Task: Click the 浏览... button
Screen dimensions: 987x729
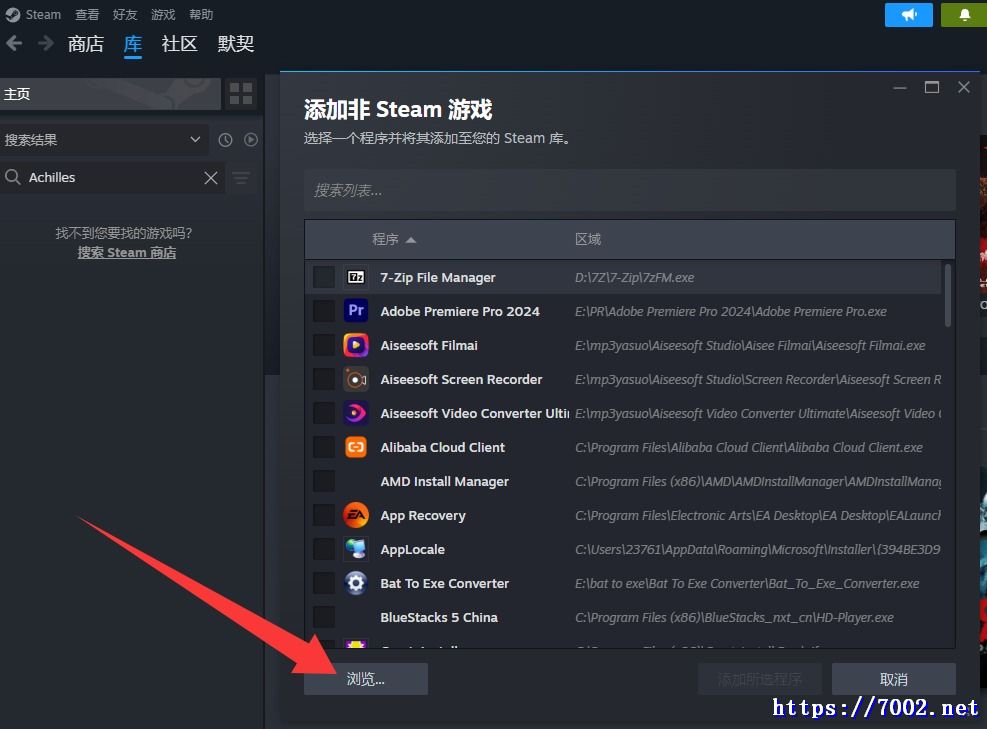Action: (x=366, y=679)
